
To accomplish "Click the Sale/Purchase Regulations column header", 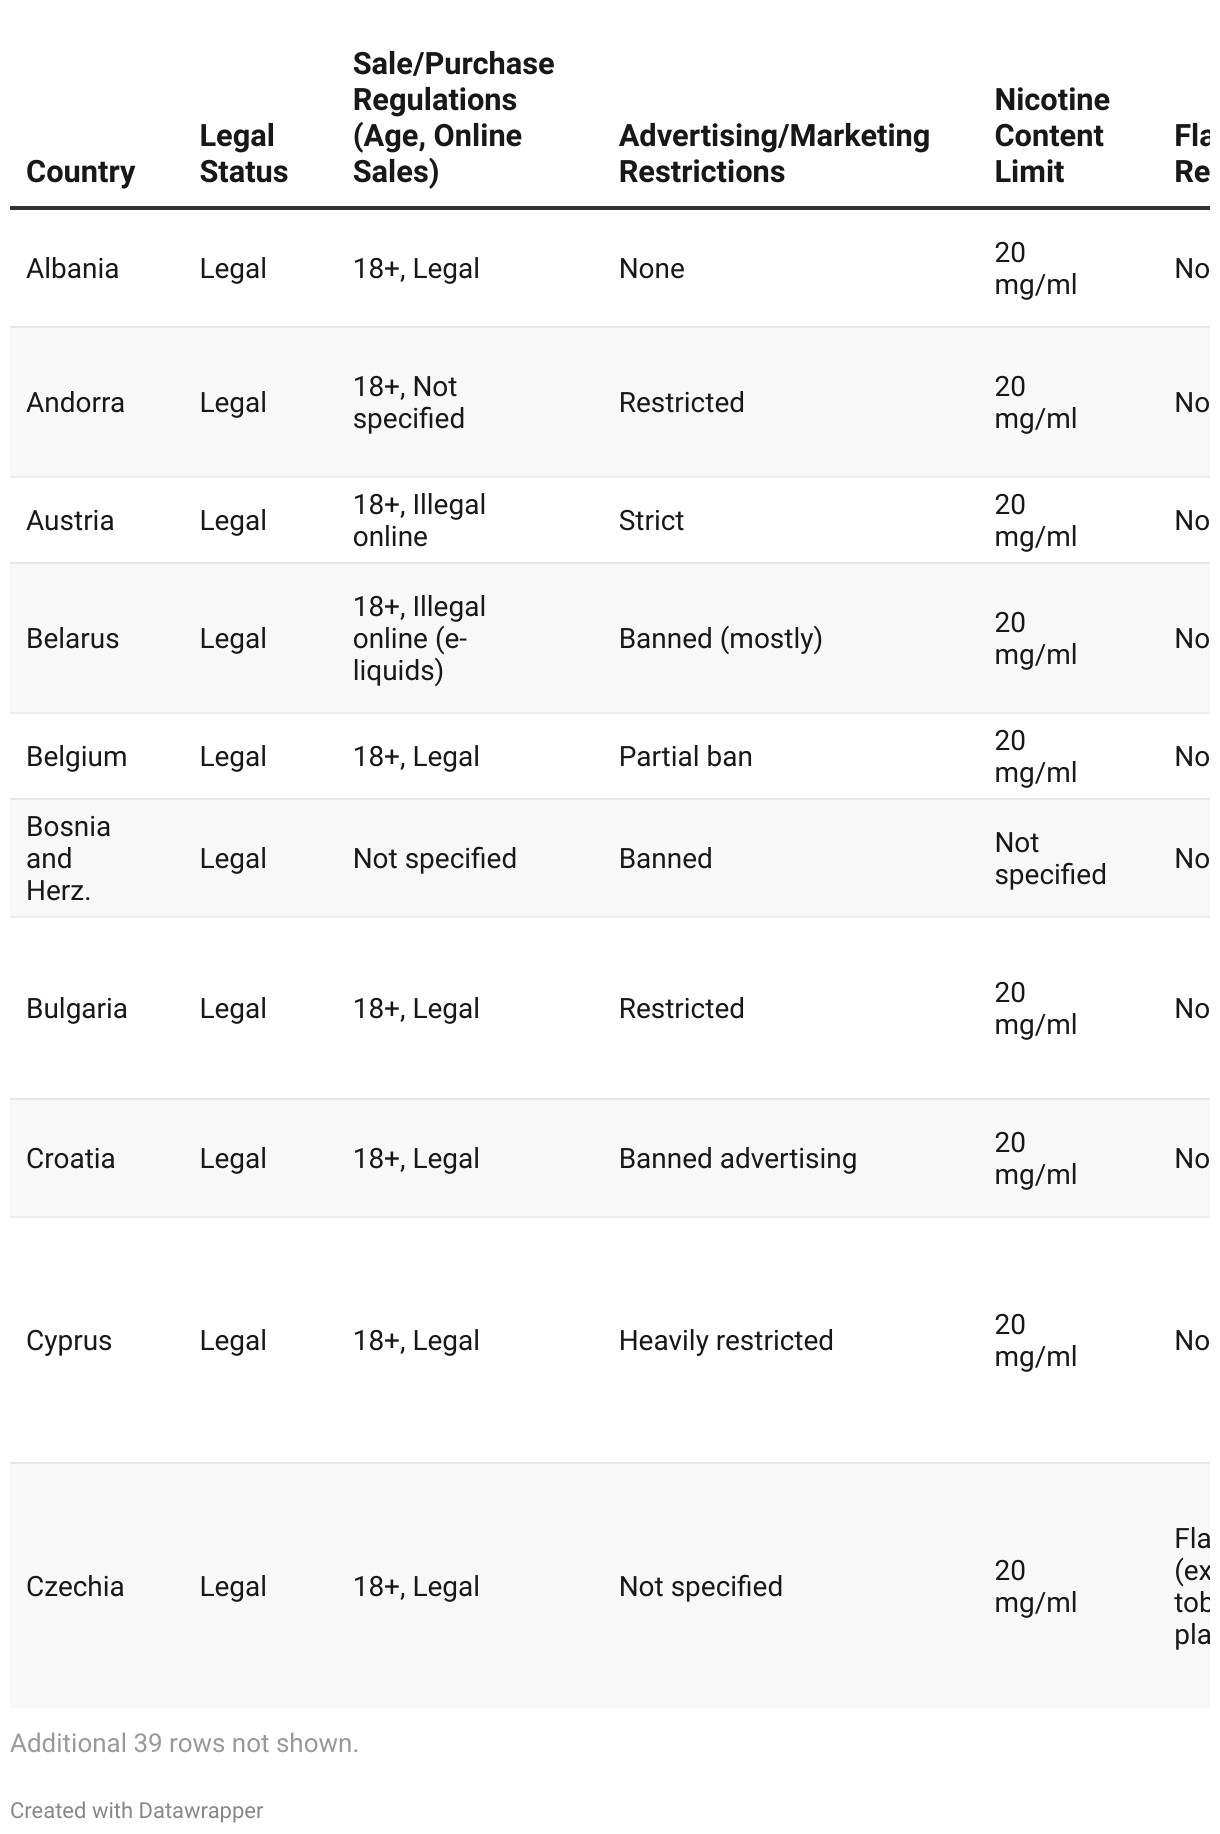I will coord(453,118).
